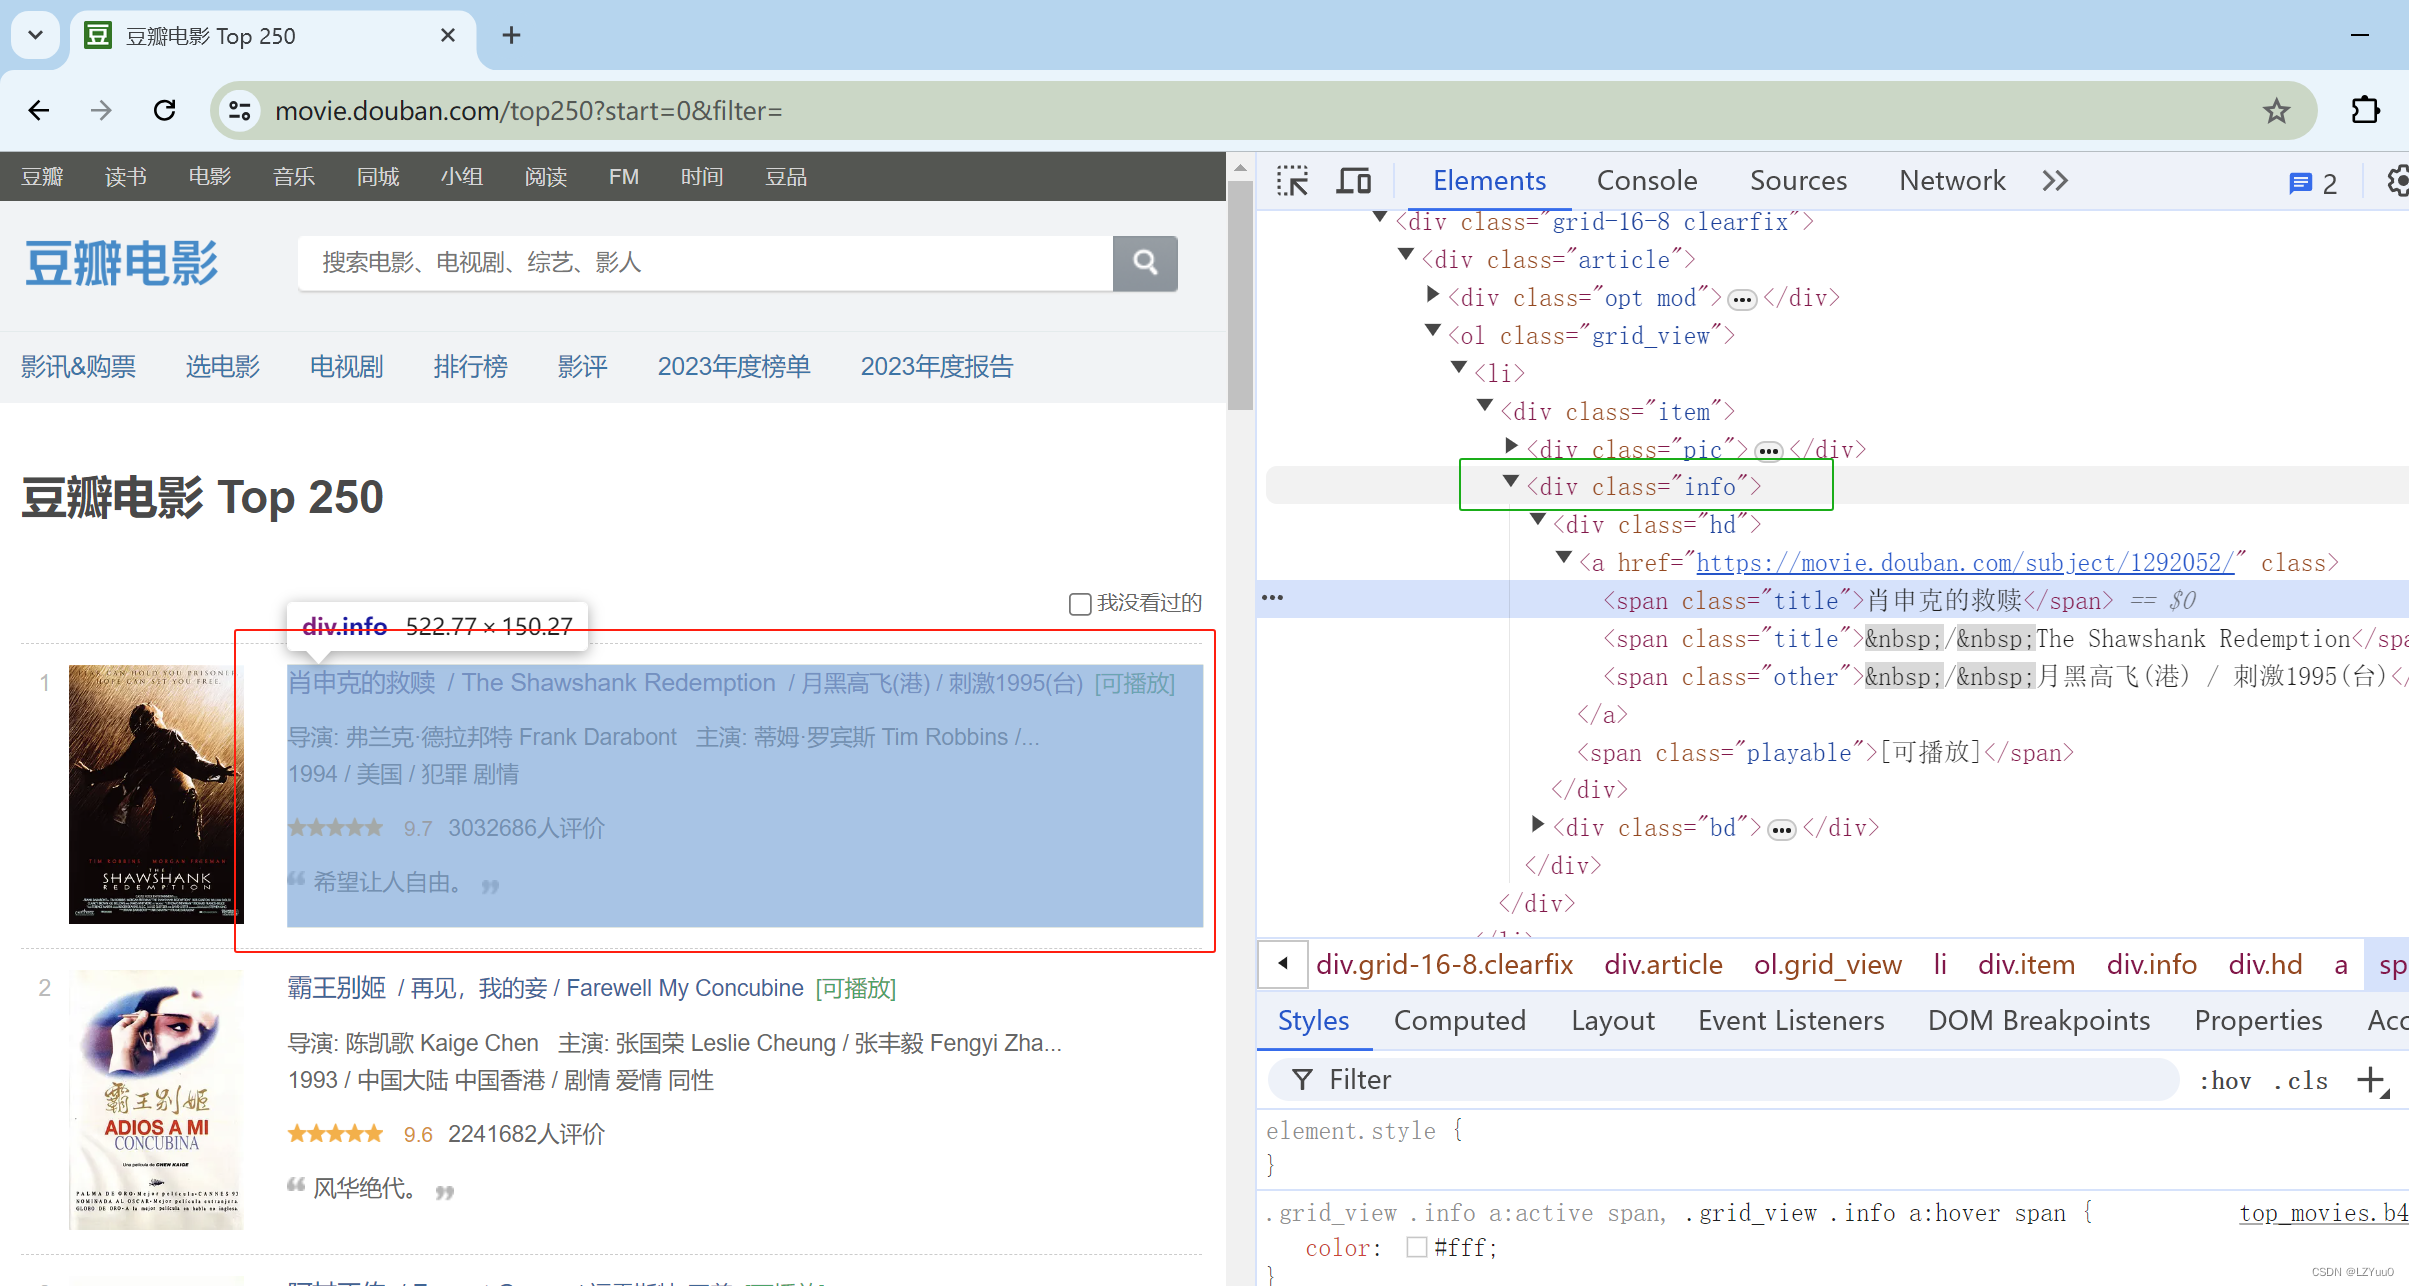Select the Computed styles tab
Screen dimensions: 2409x1286
click(x=1459, y=1021)
